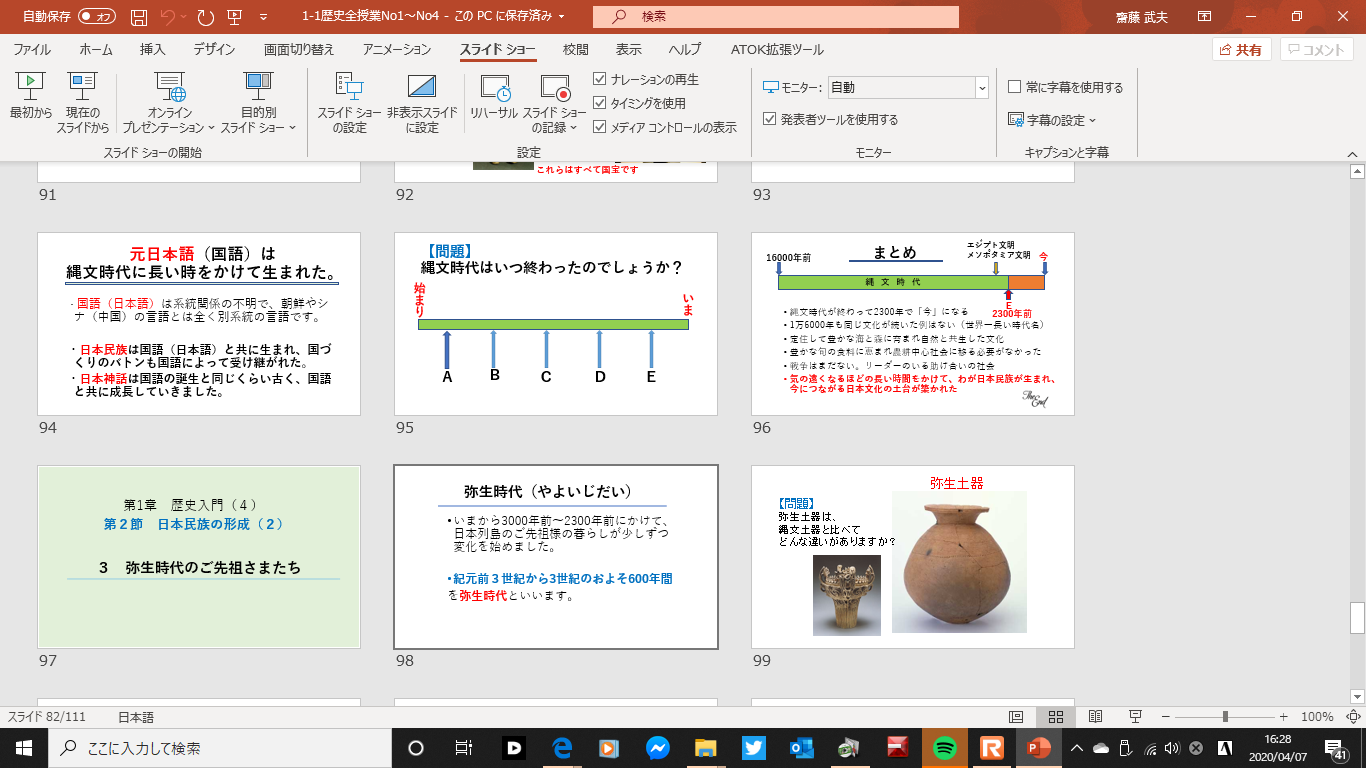This screenshot has height=768, width=1366.
Task: Switch to the 校閲 tab
Action: (x=575, y=50)
